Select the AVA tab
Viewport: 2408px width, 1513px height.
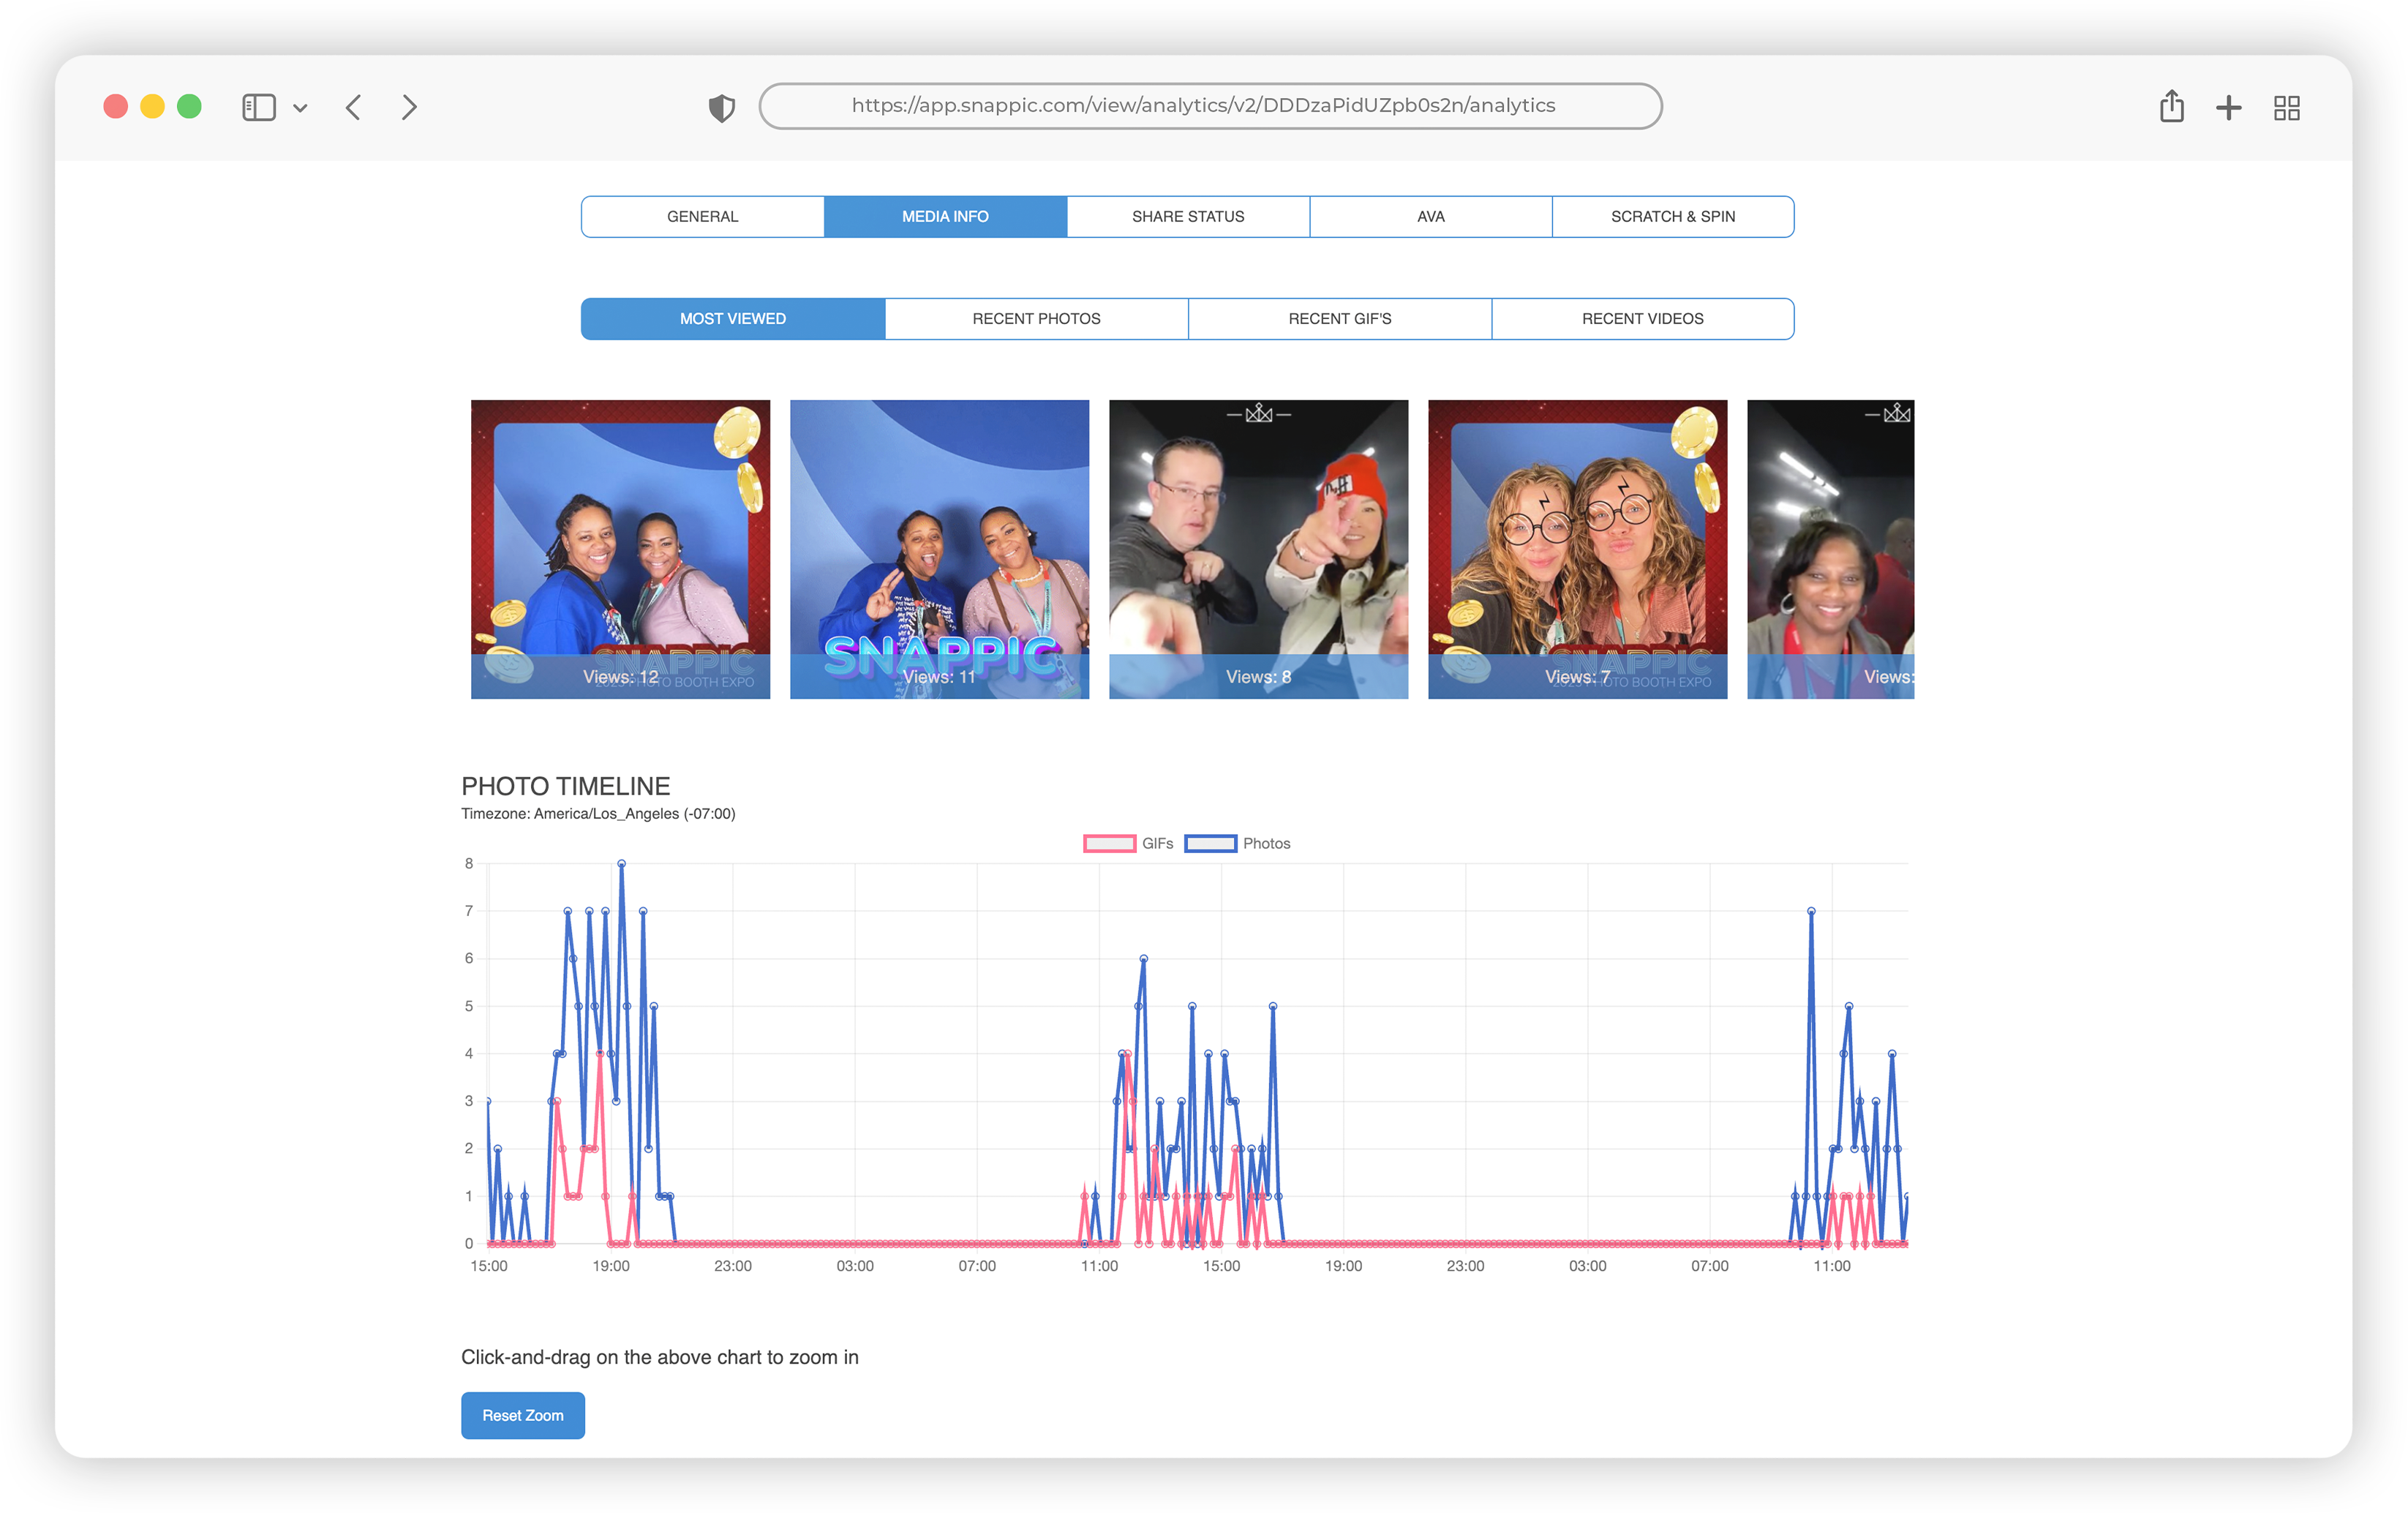point(1430,216)
